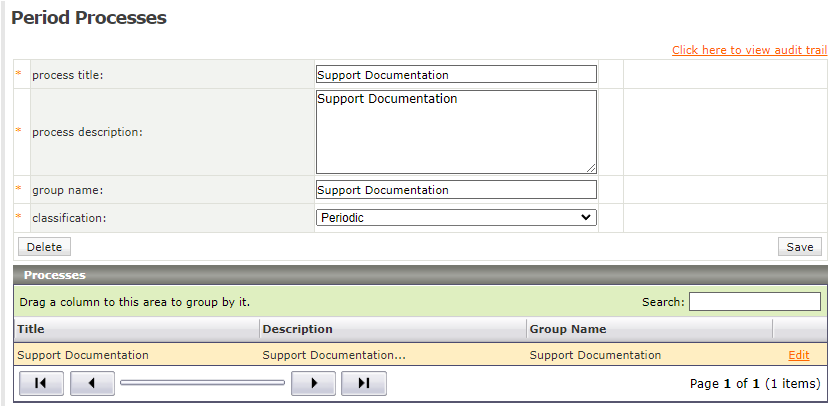The image size is (840, 407).
Task: Focus the group name field
Action: point(456,190)
